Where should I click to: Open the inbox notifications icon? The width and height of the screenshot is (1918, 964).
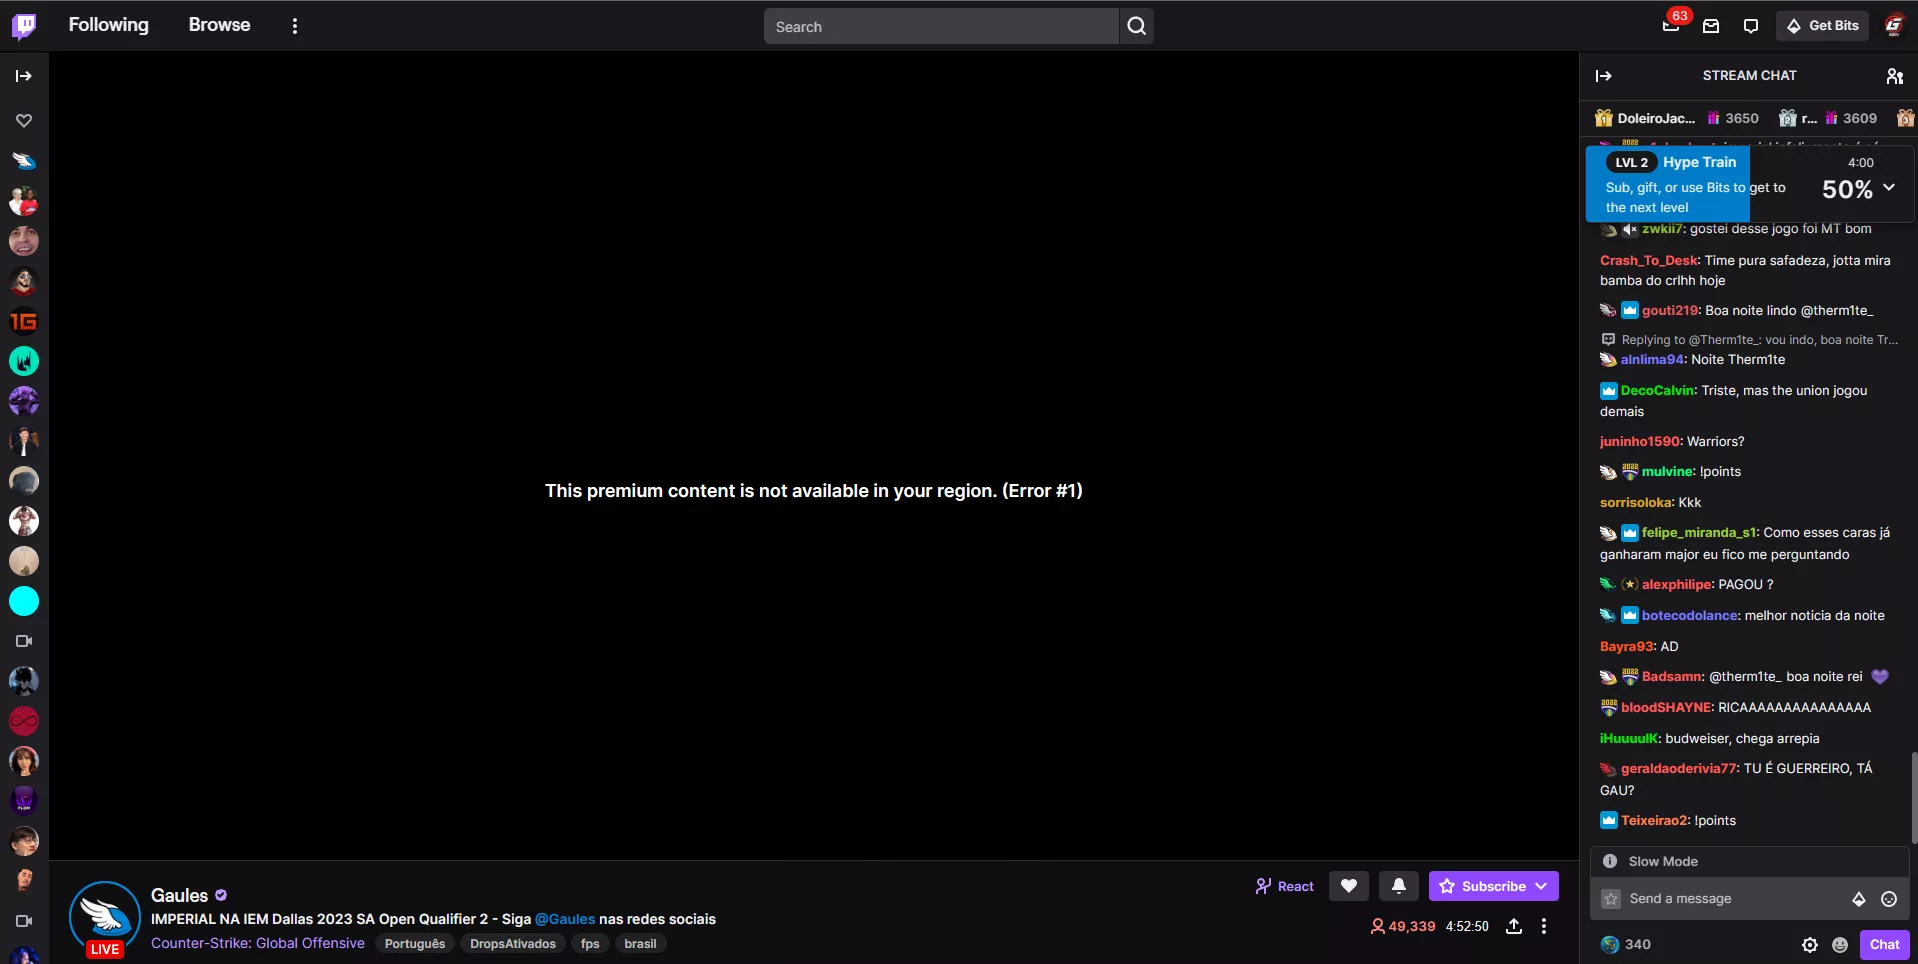1711,26
